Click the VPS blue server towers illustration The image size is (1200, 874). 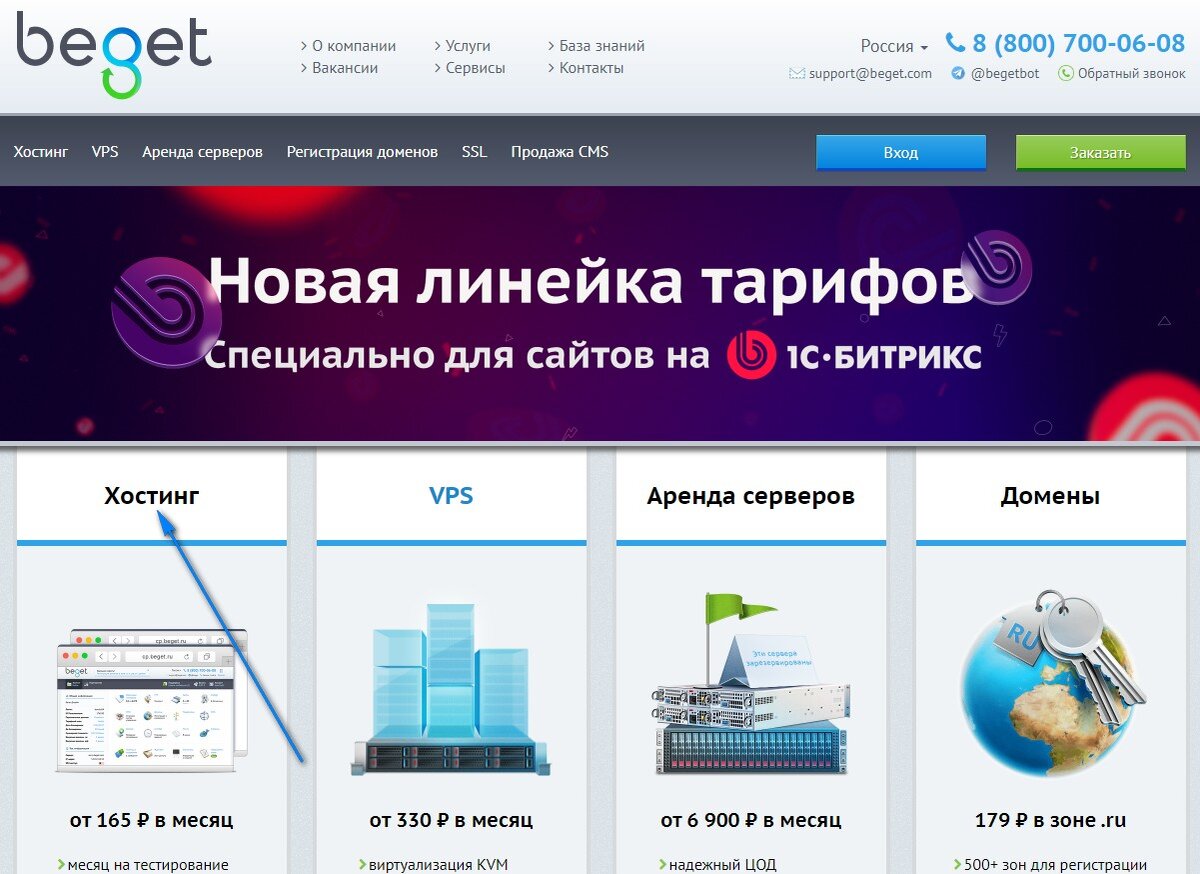coord(450,689)
